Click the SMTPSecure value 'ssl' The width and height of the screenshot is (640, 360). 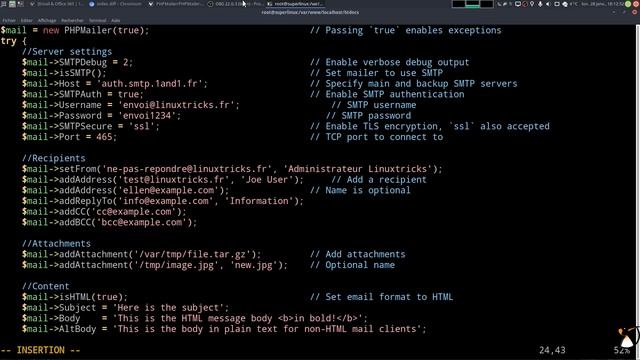[142, 126]
